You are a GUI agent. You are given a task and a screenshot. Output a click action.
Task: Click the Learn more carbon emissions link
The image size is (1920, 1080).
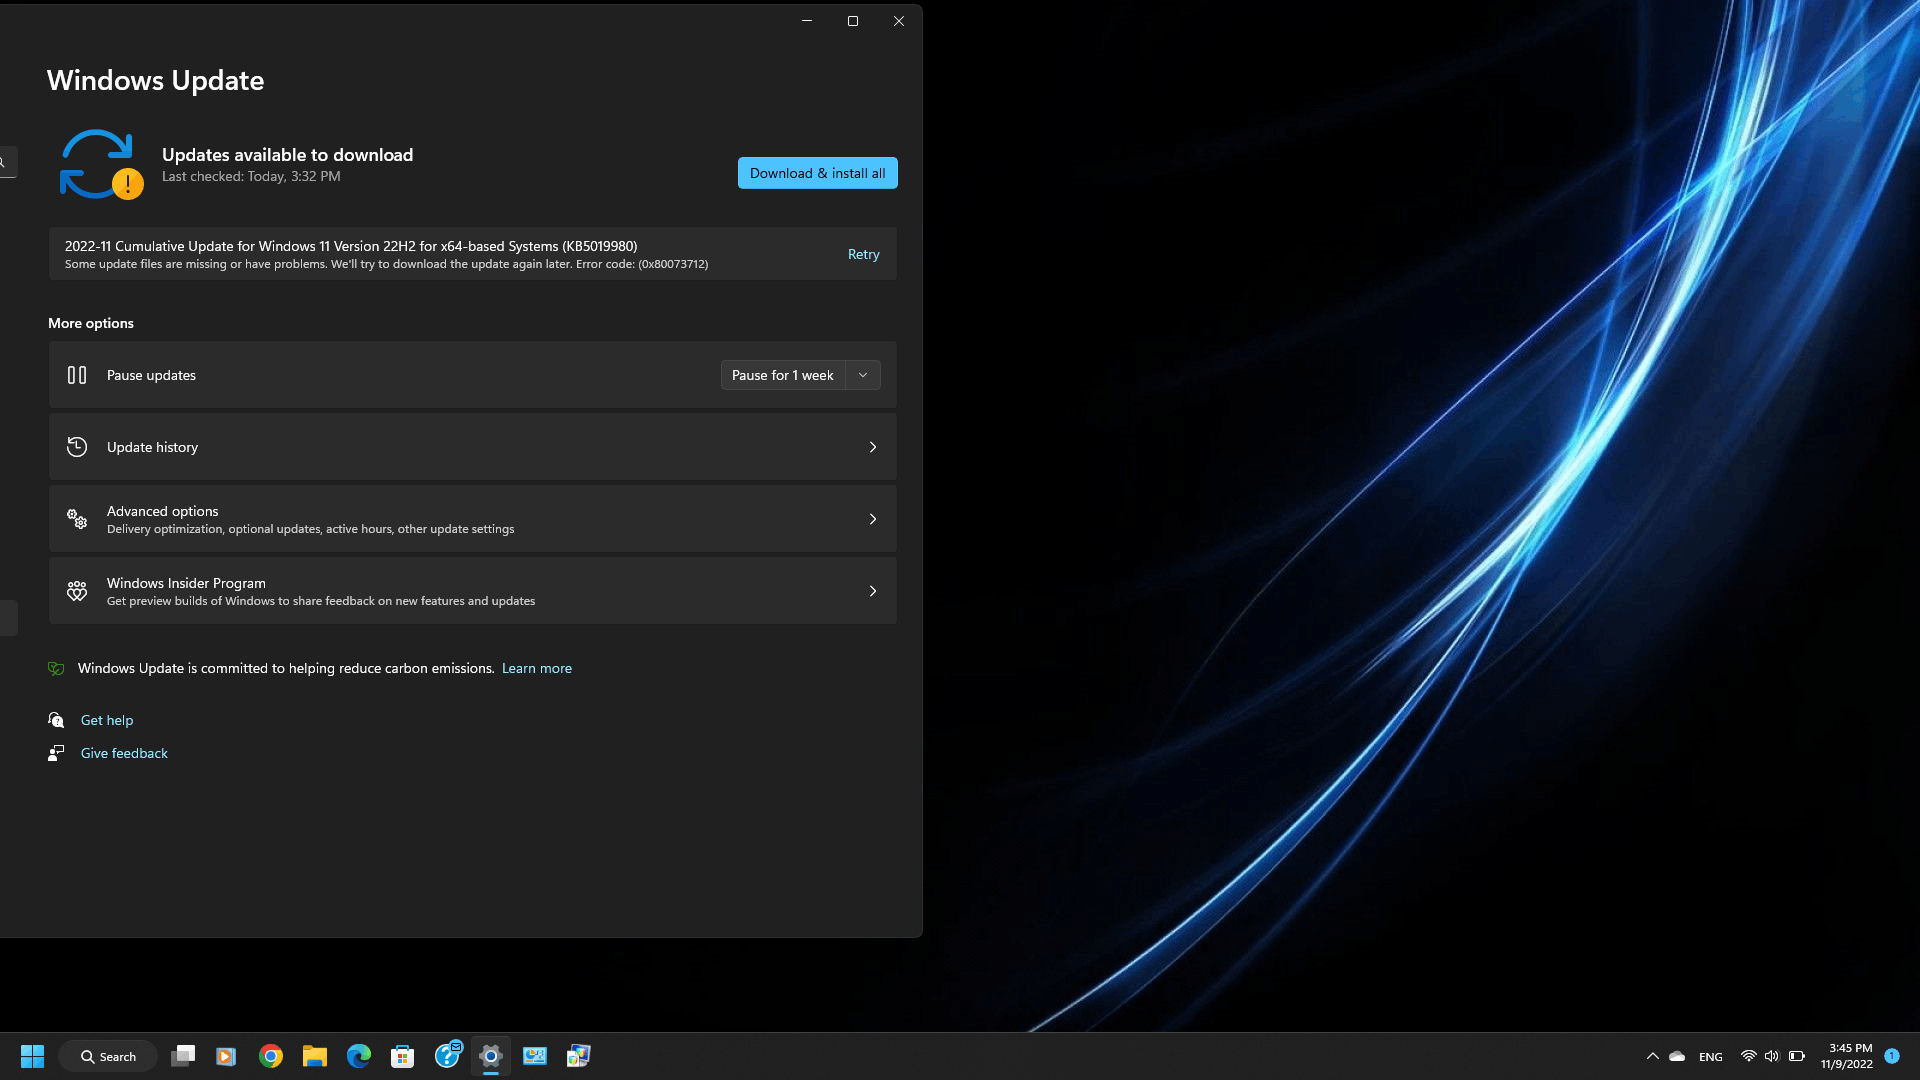[537, 667]
